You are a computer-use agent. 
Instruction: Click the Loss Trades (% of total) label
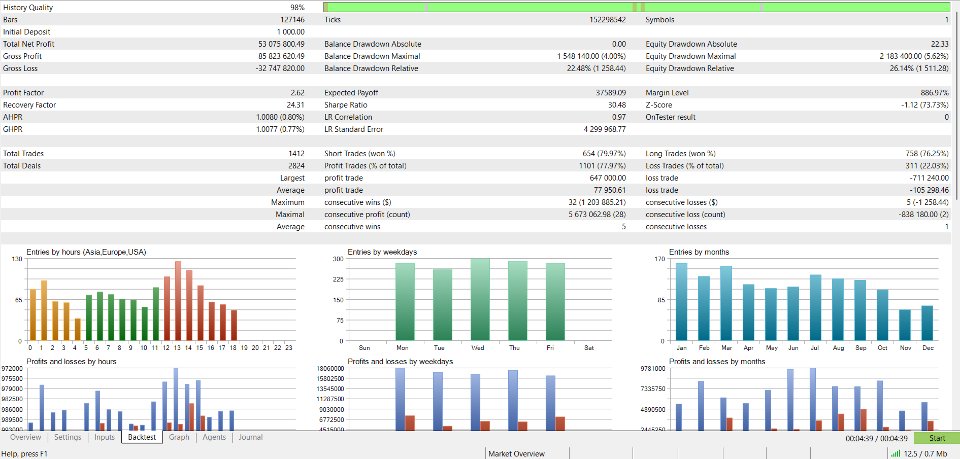pos(684,166)
